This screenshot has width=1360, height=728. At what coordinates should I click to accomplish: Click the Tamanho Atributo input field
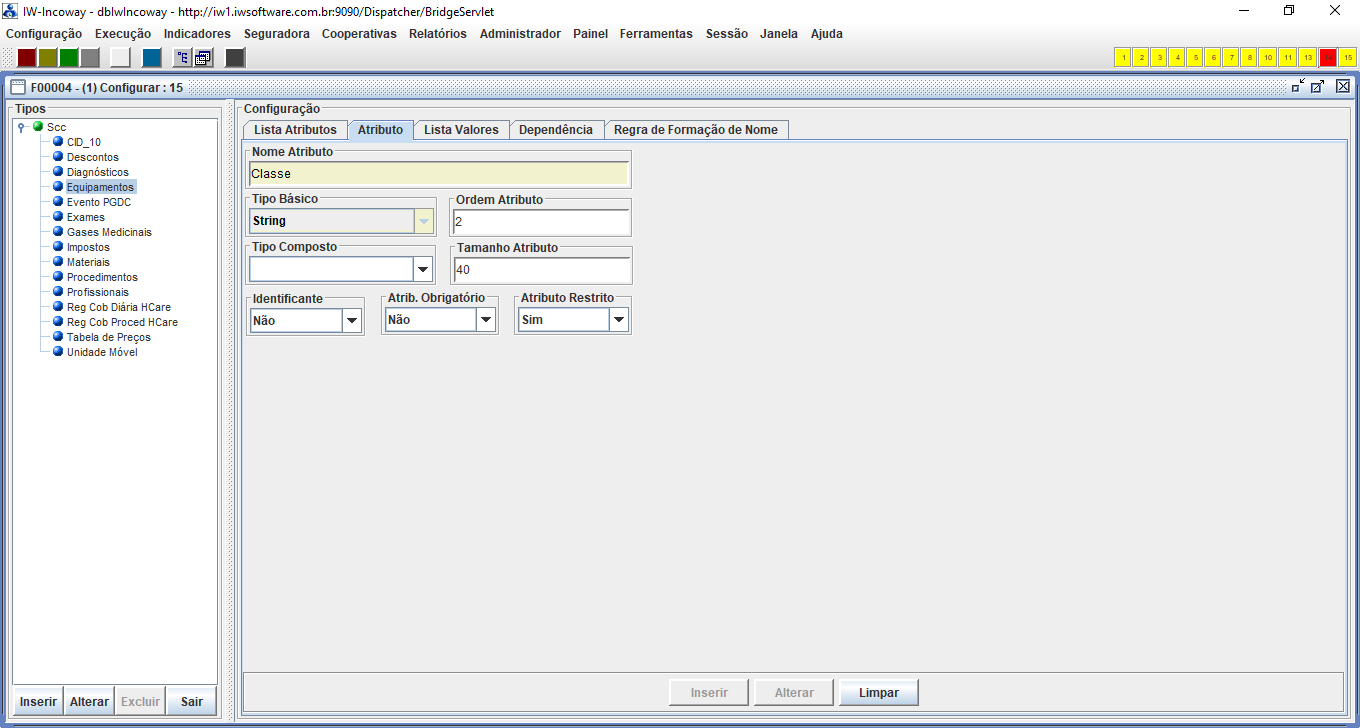click(x=541, y=270)
